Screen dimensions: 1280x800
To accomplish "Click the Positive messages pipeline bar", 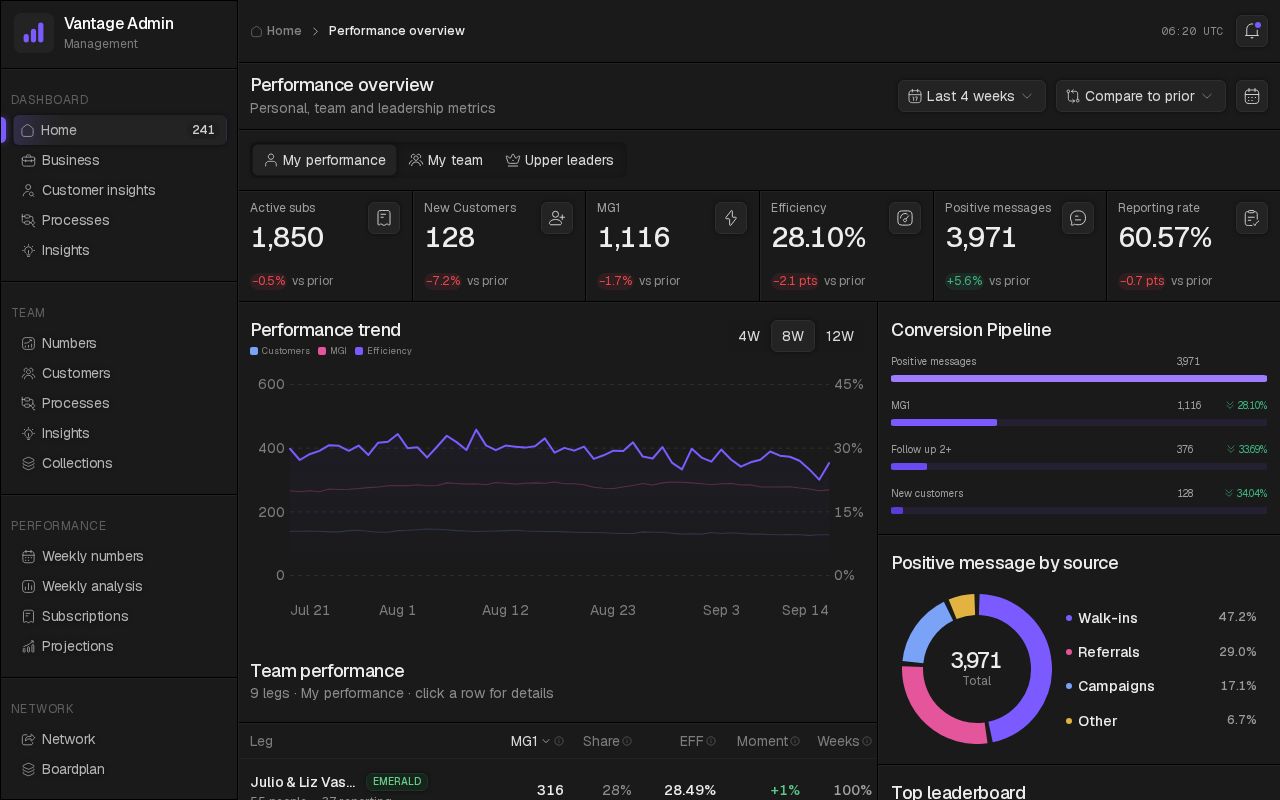I will tap(1079, 378).
